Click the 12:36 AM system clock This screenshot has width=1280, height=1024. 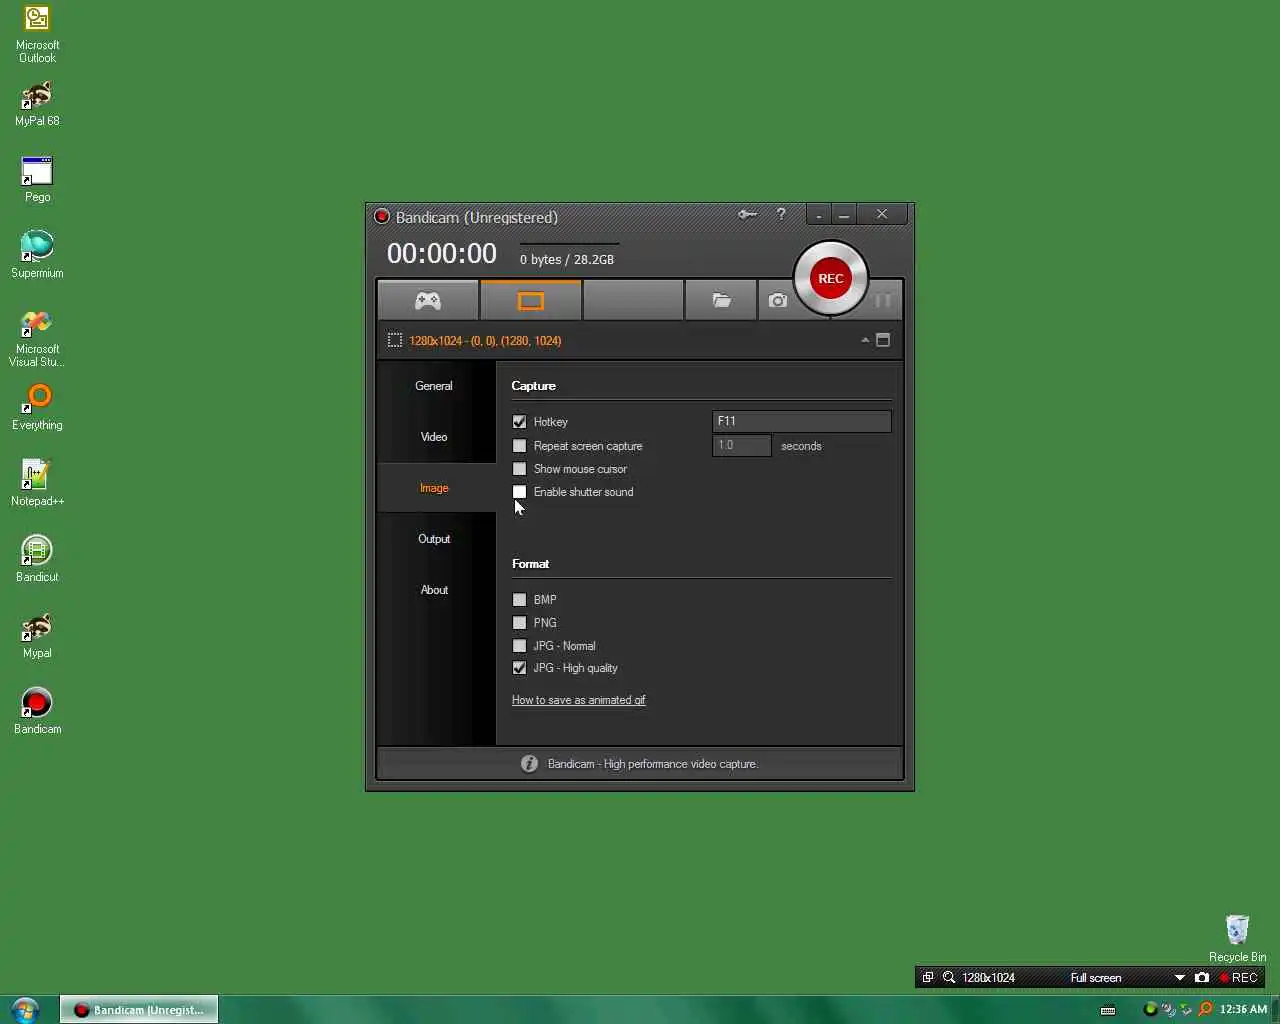click(1244, 1009)
